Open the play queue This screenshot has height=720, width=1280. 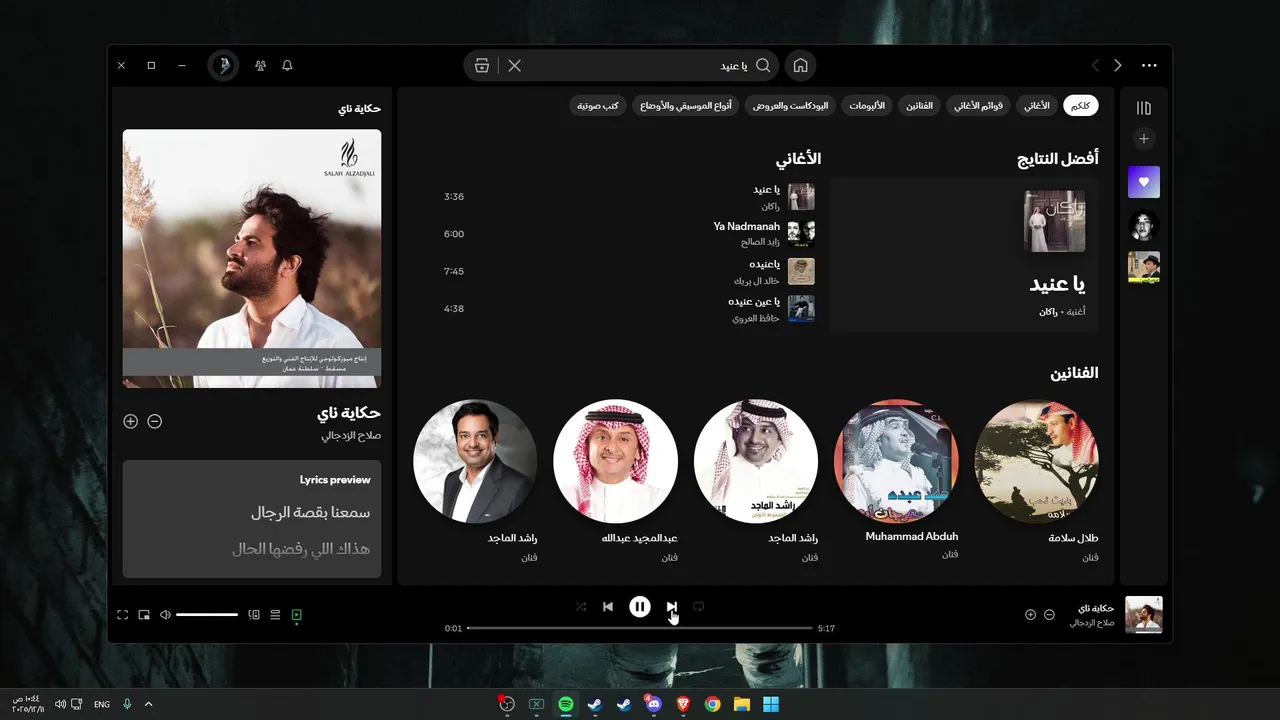click(x=275, y=614)
